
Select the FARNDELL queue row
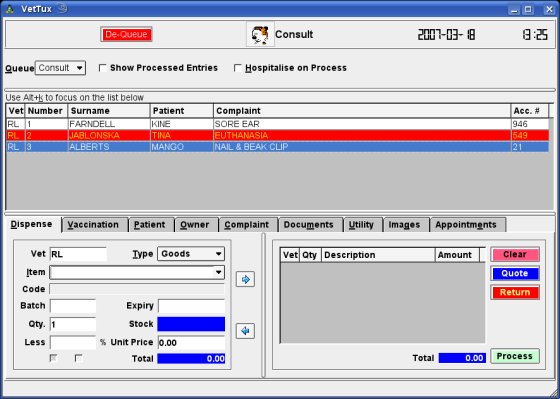[x=278, y=124]
